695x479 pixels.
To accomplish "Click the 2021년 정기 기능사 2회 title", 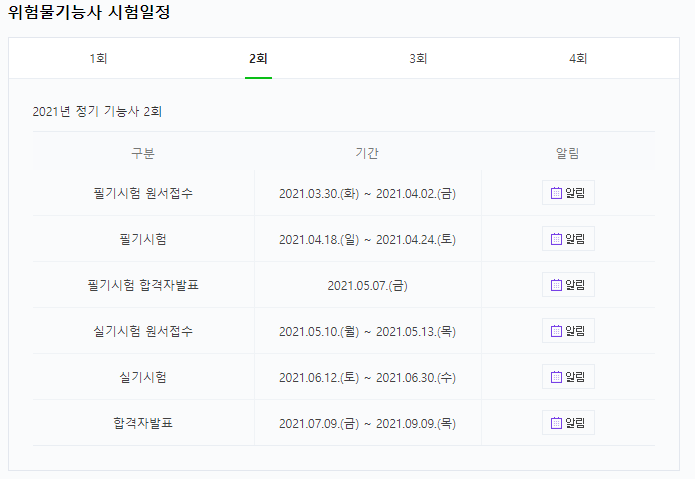I will coord(97,111).
